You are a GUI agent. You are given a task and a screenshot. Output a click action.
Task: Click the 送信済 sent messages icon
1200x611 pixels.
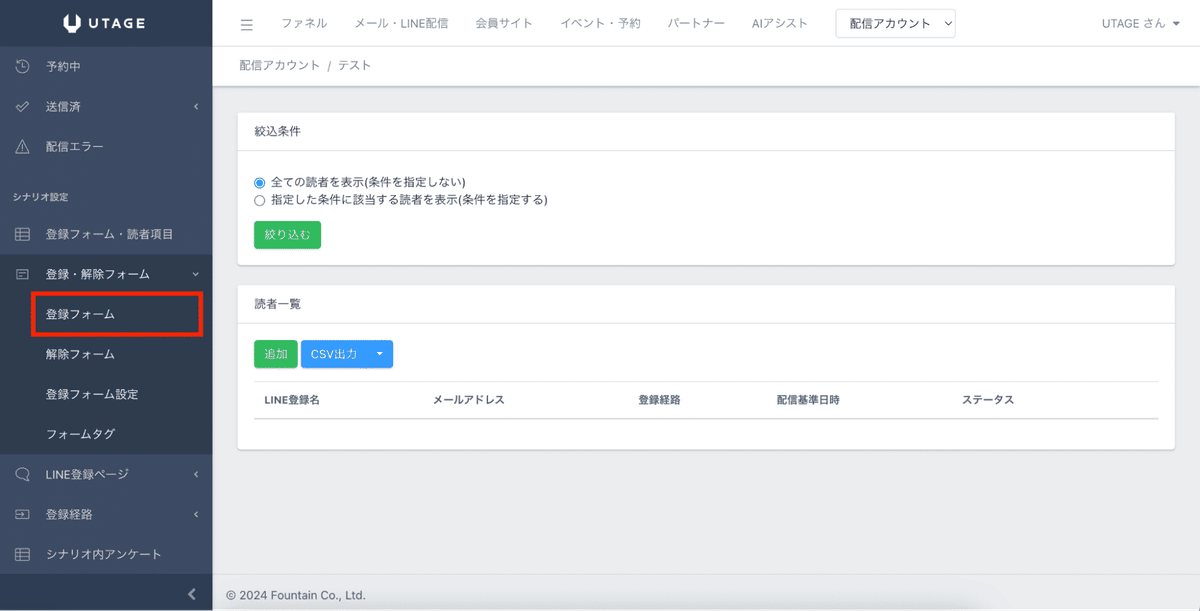tap(22, 106)
